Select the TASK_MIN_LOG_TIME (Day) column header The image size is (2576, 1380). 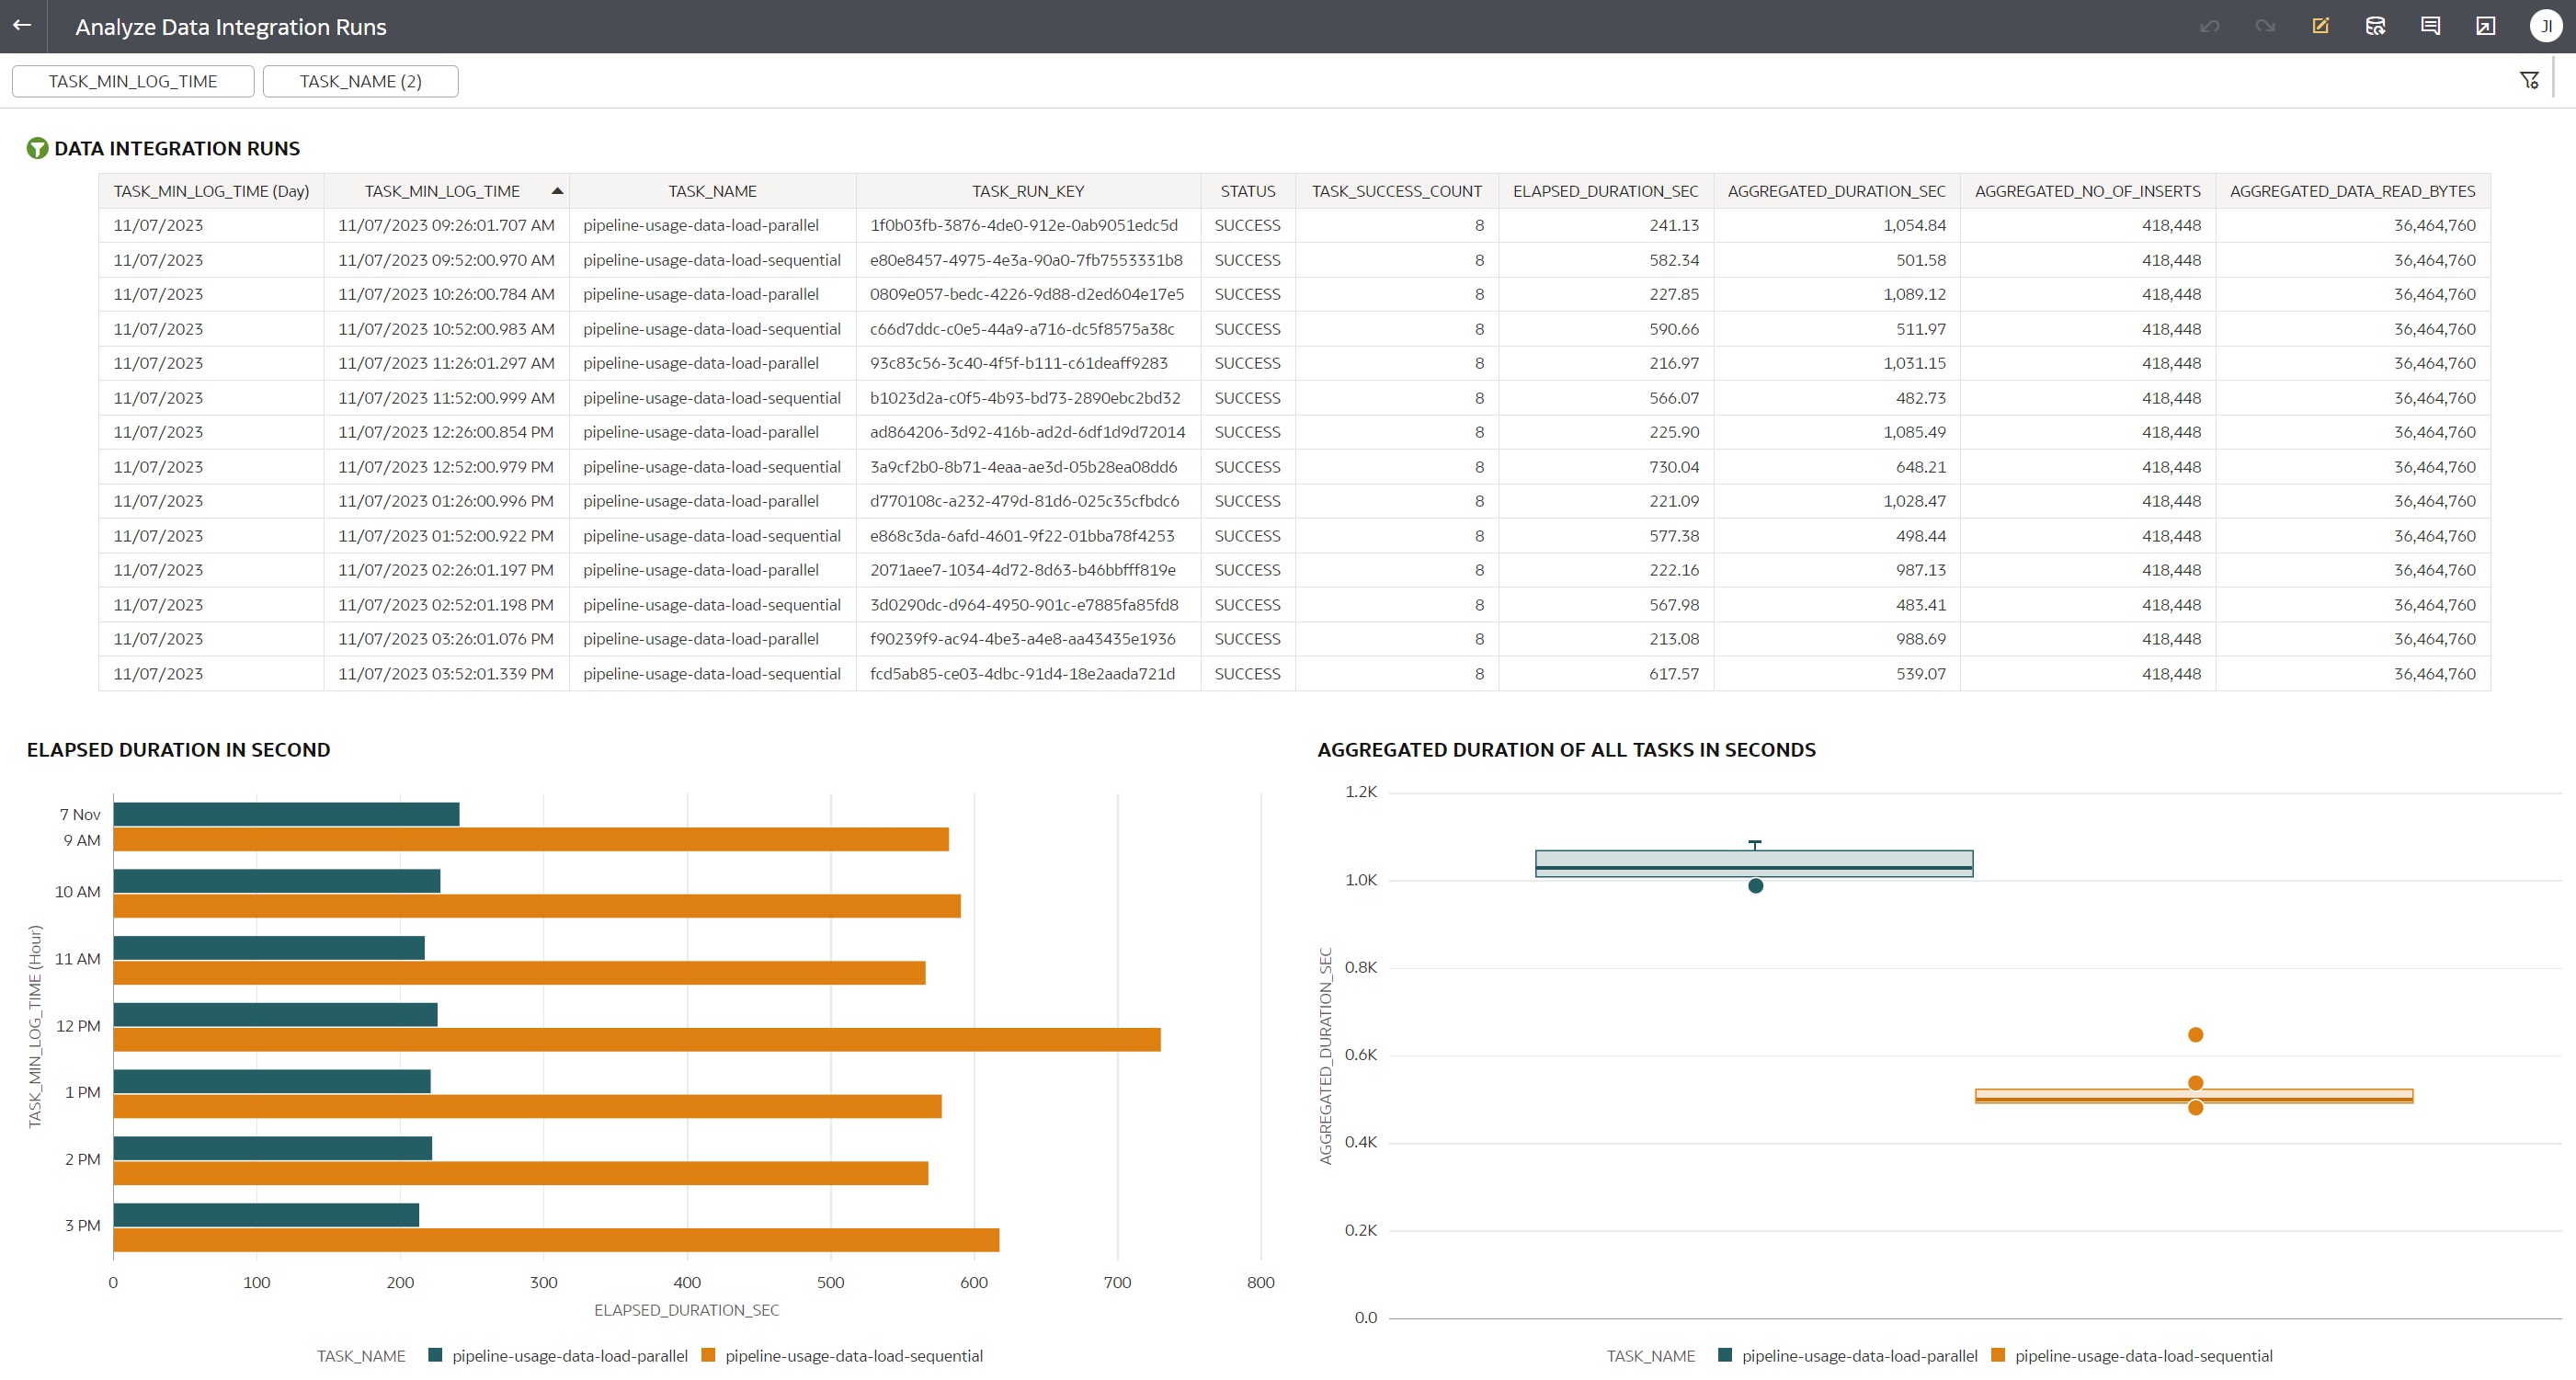point(211,191)
